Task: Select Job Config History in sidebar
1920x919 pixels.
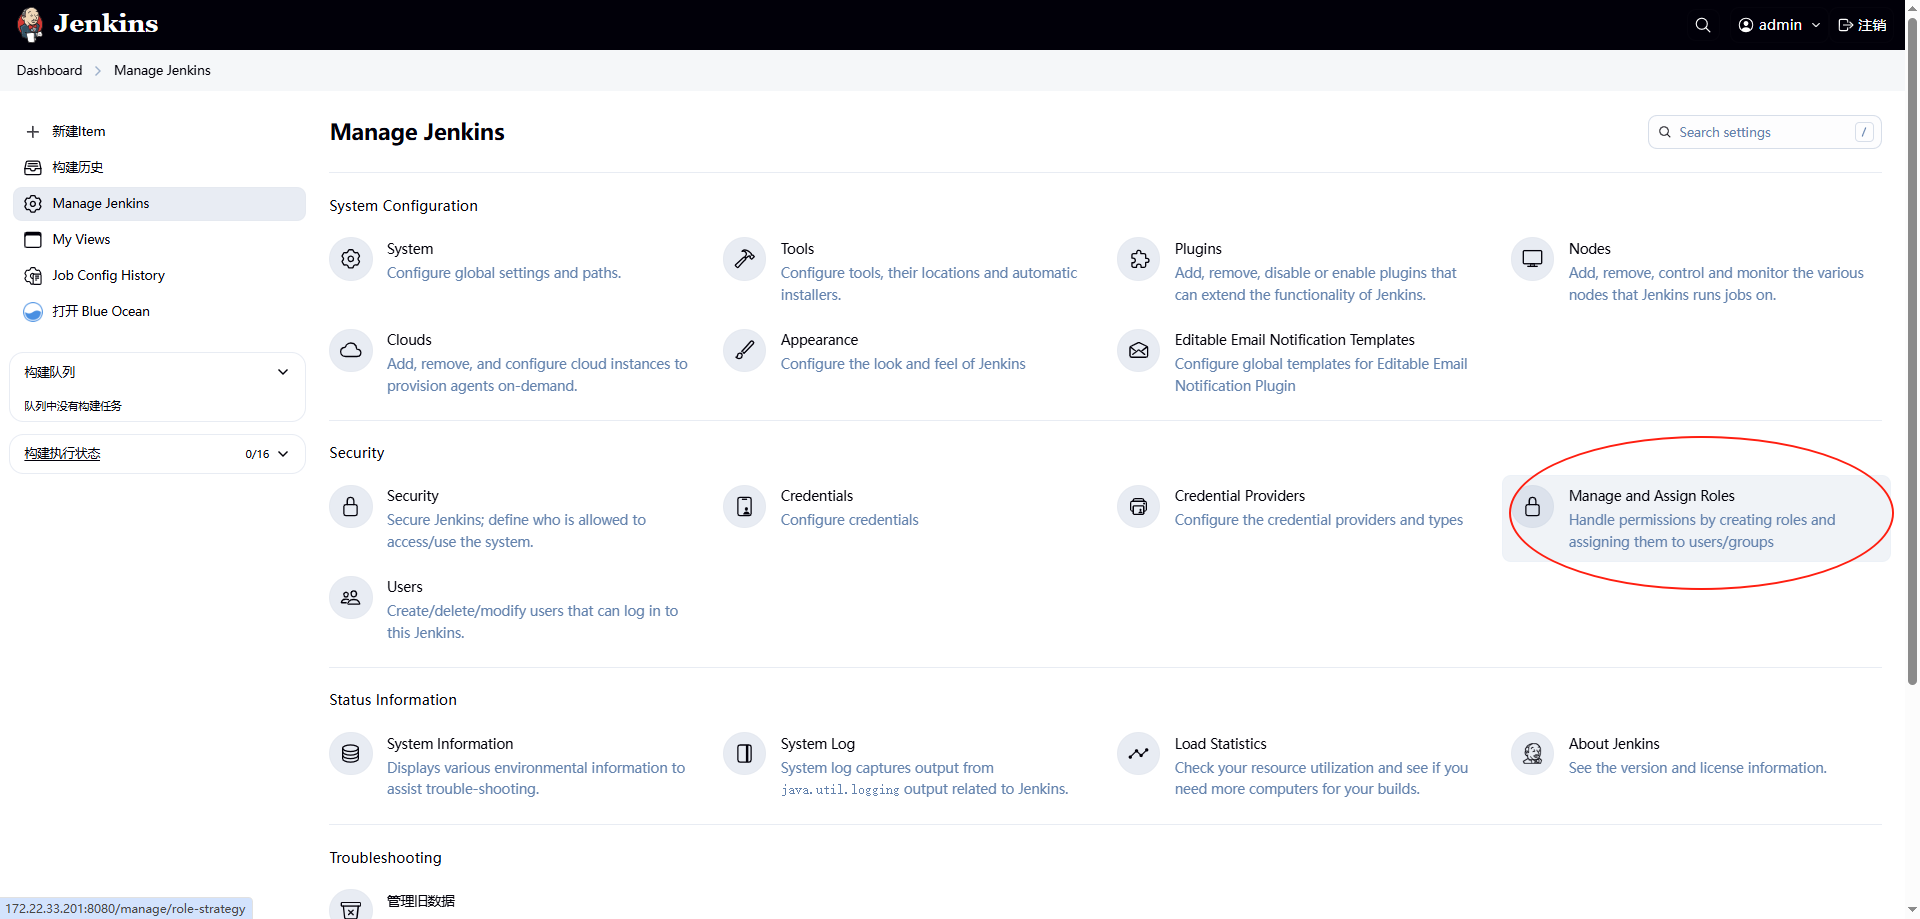Action: pyautogui.click(x=108, y=275)
